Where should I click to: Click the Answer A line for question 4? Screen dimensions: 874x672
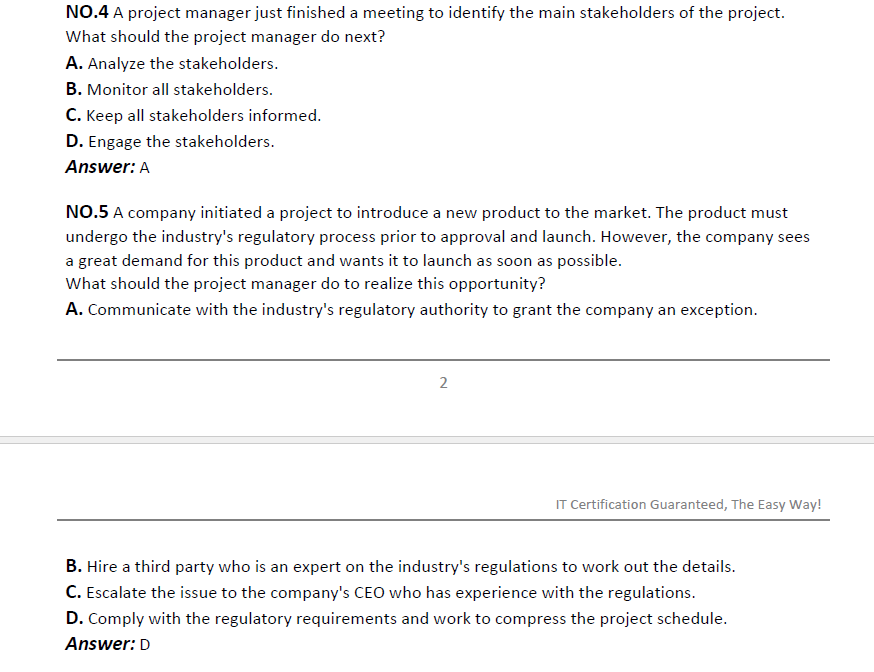(x=108, y=167)
